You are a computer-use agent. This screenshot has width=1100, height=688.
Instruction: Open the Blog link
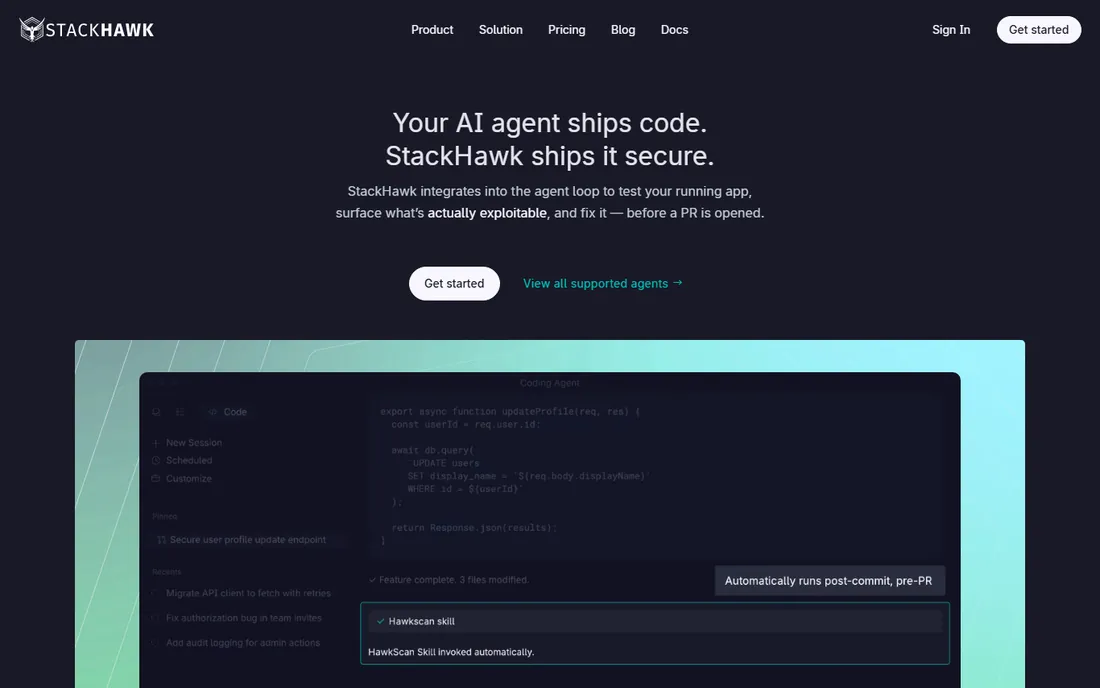click(623, 29)
